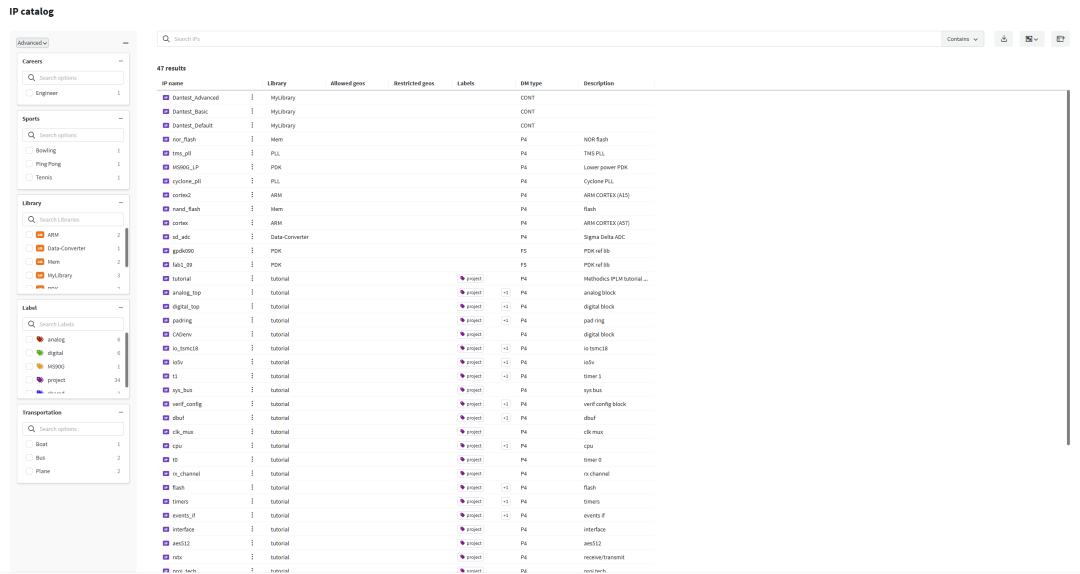Click the DM type column header
The image size is (1080, 574).
[x=531, y=83]
